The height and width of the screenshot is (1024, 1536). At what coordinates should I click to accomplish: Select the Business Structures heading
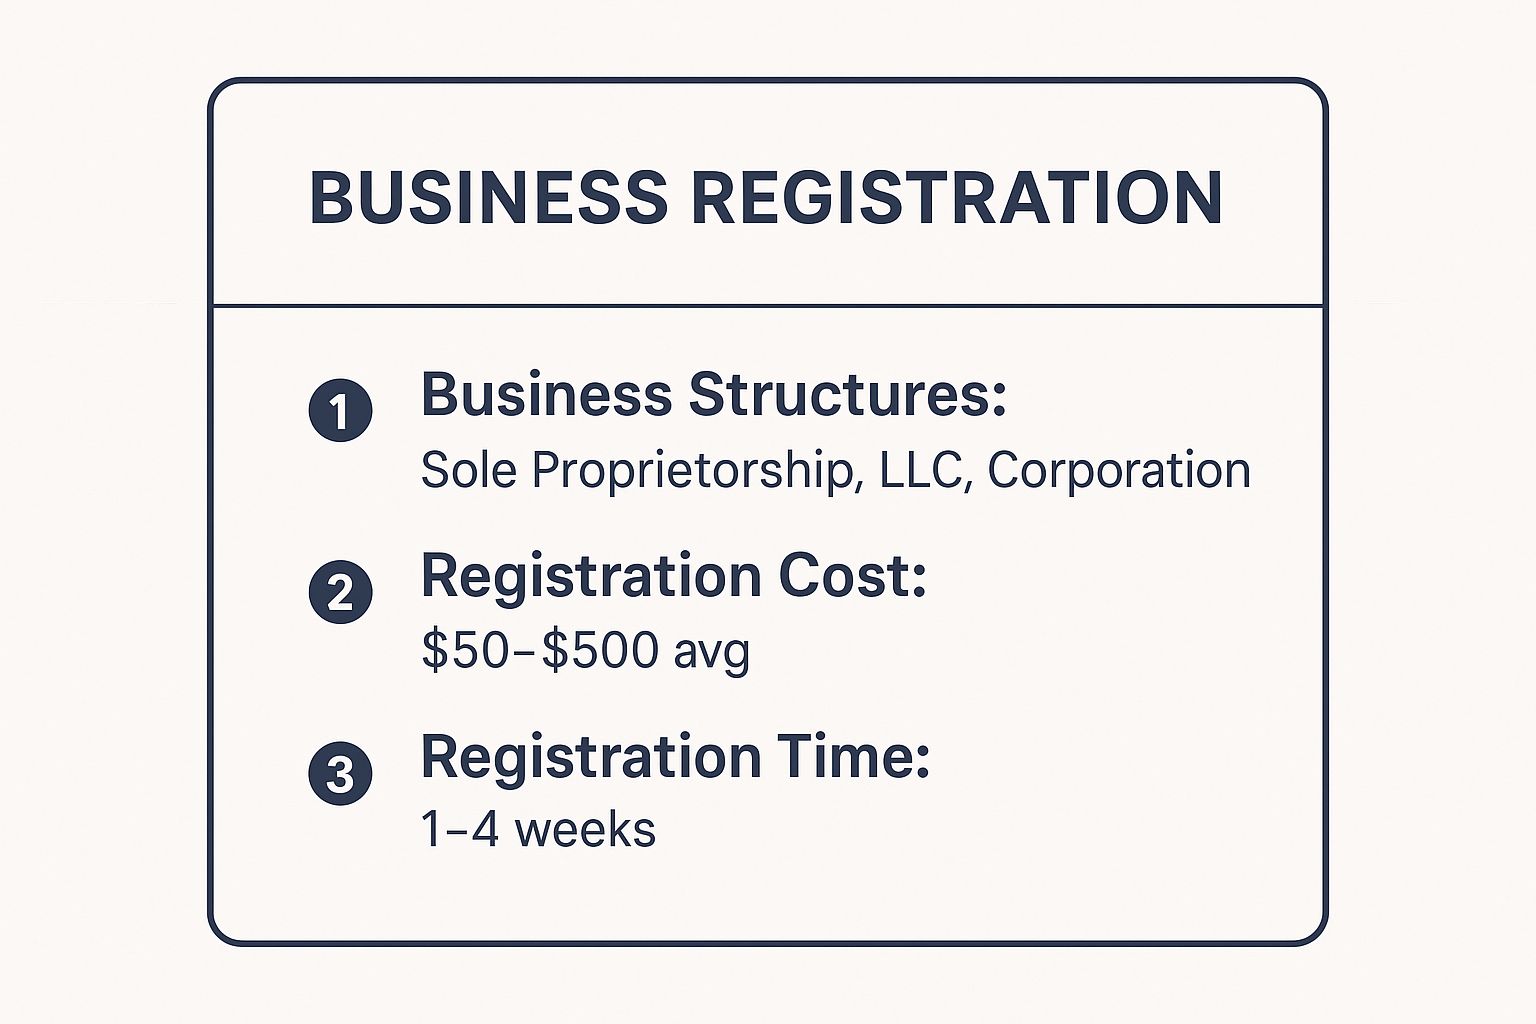coord(713,395)
